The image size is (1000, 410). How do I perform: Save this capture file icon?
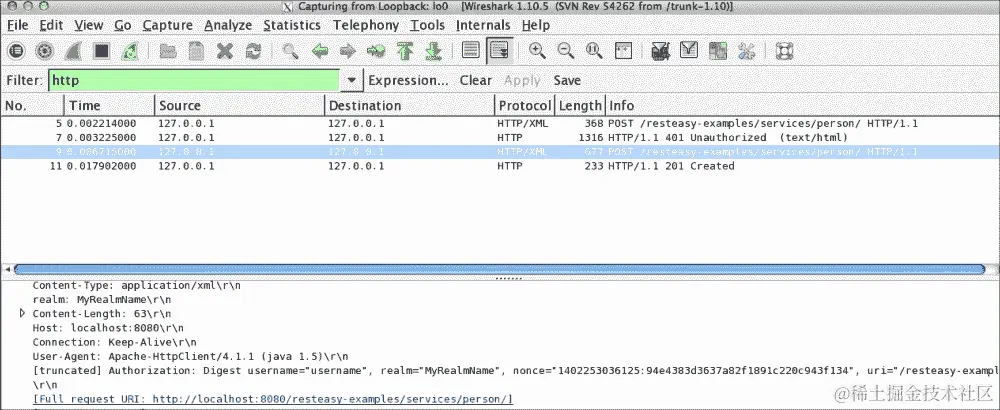[x=196, y=50]
